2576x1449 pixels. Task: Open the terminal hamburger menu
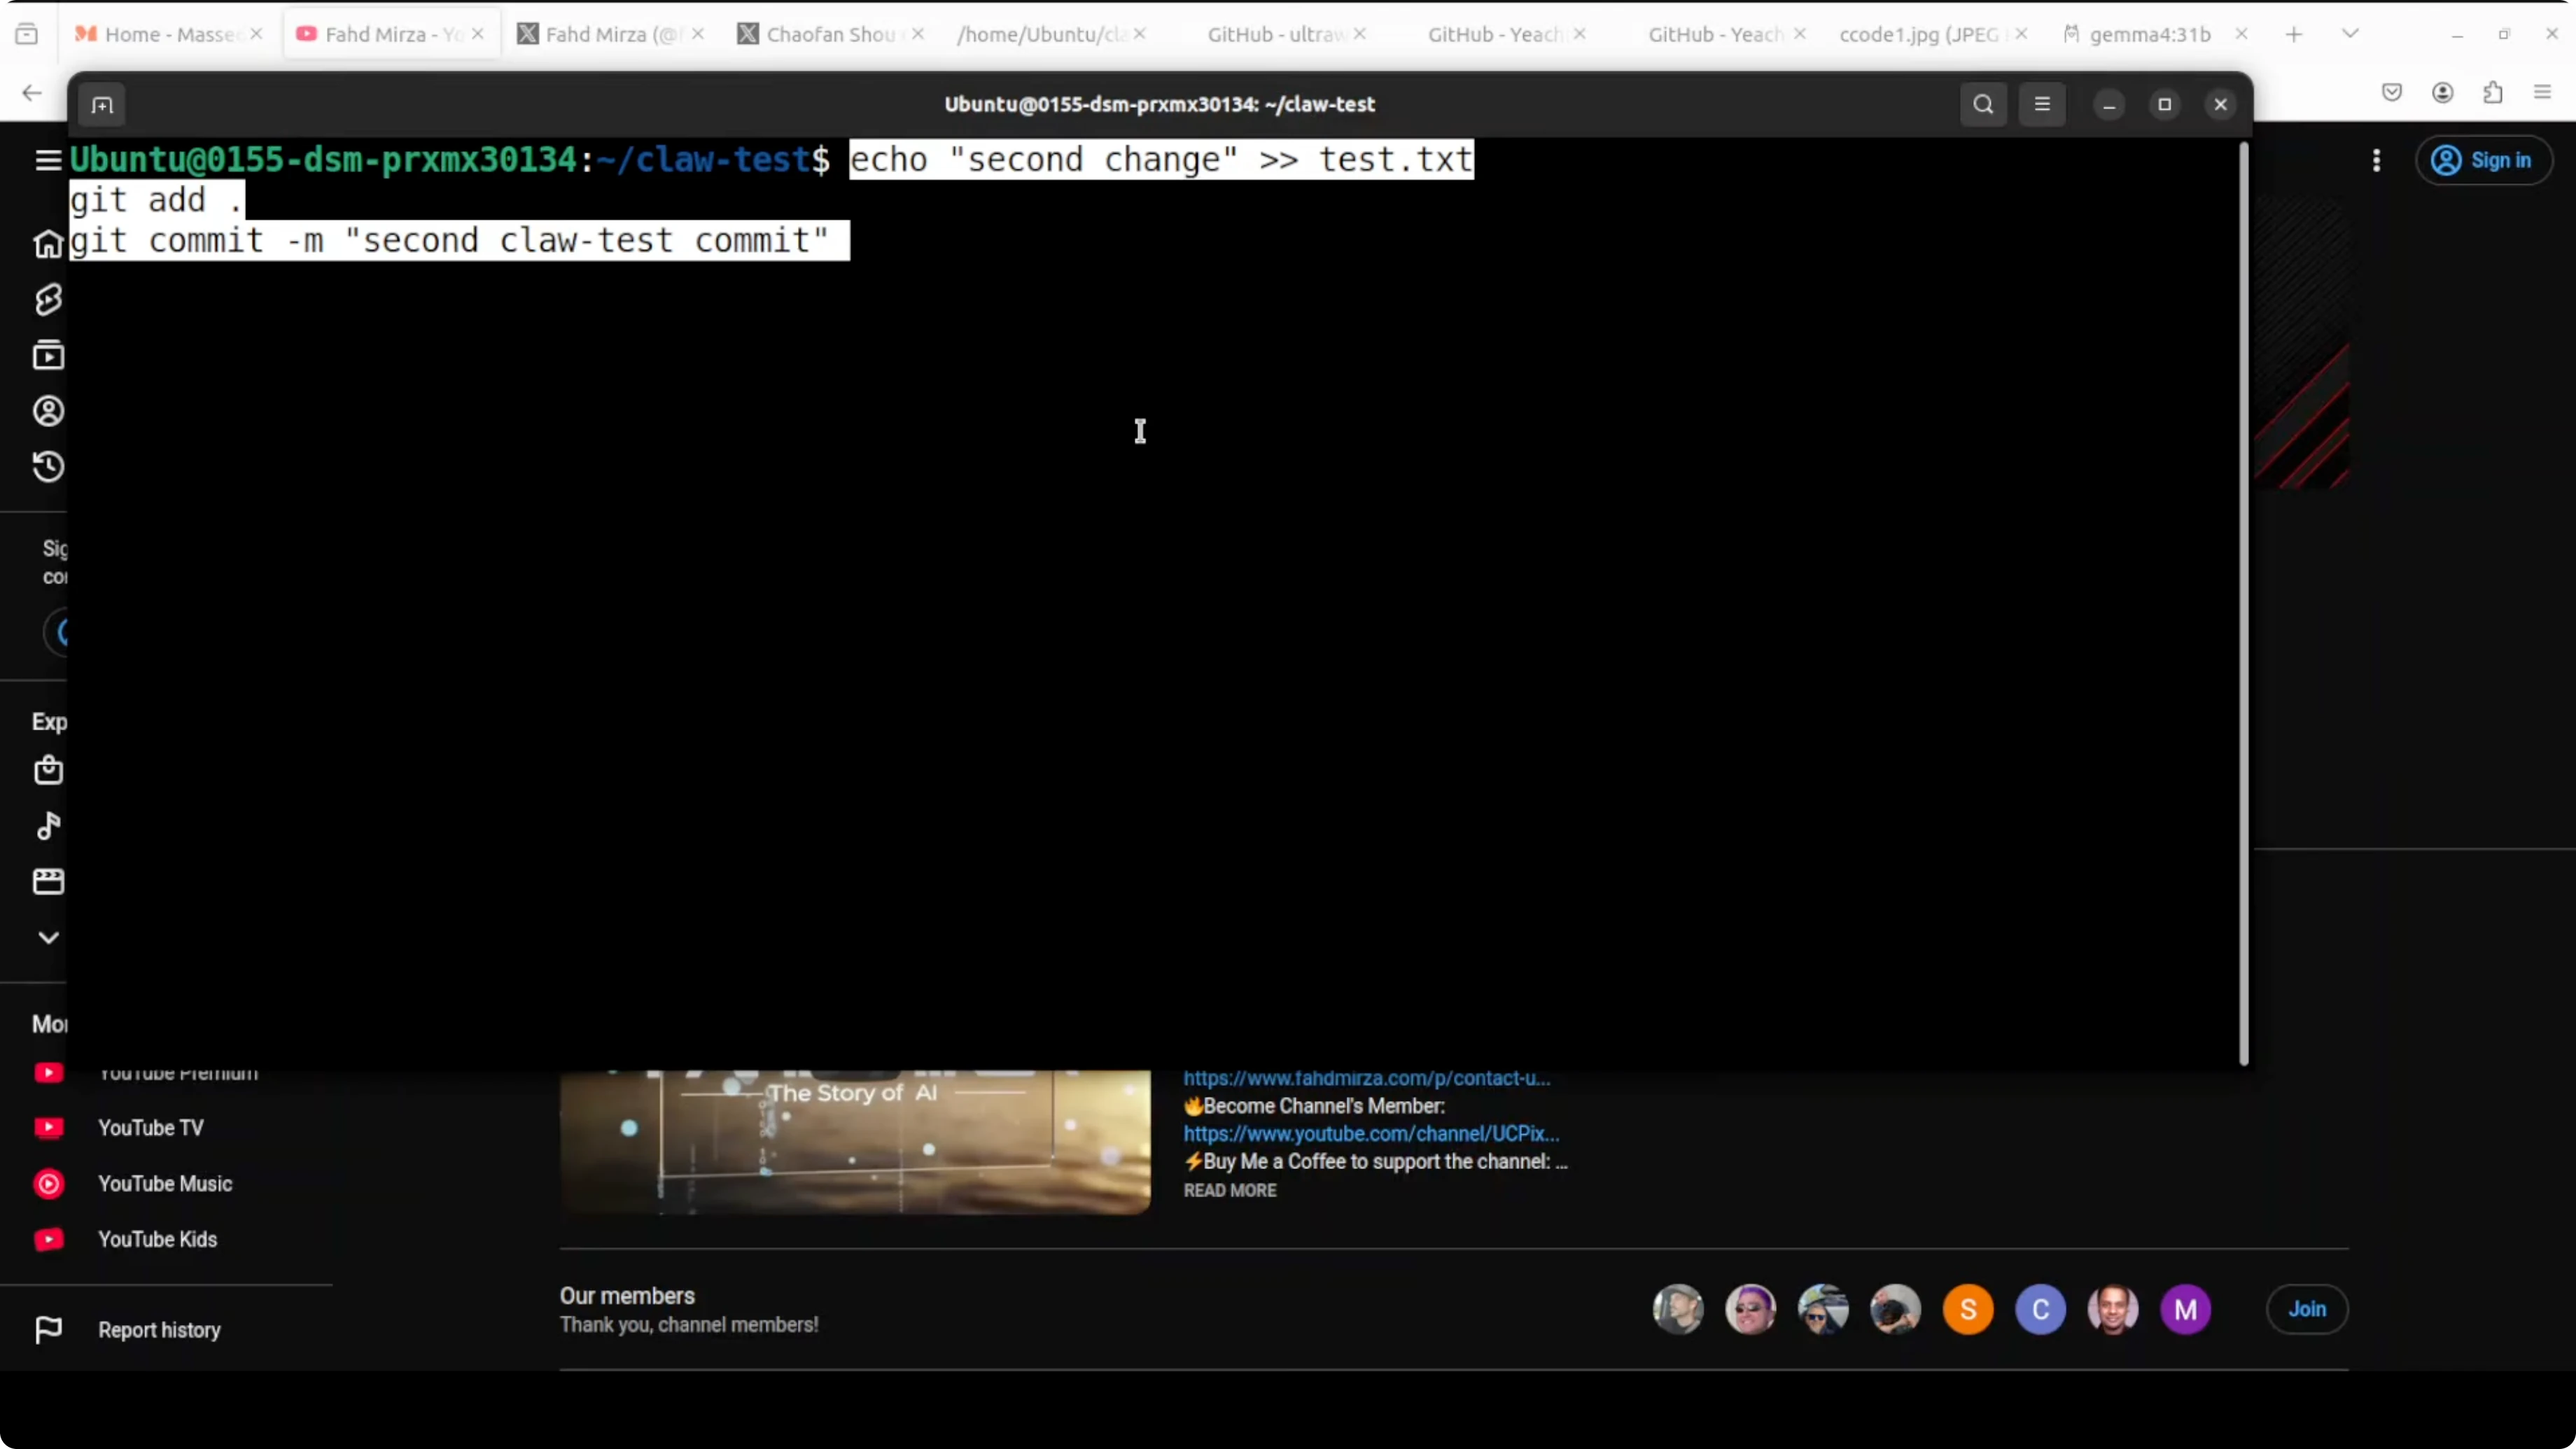[x=2042, y=104]
